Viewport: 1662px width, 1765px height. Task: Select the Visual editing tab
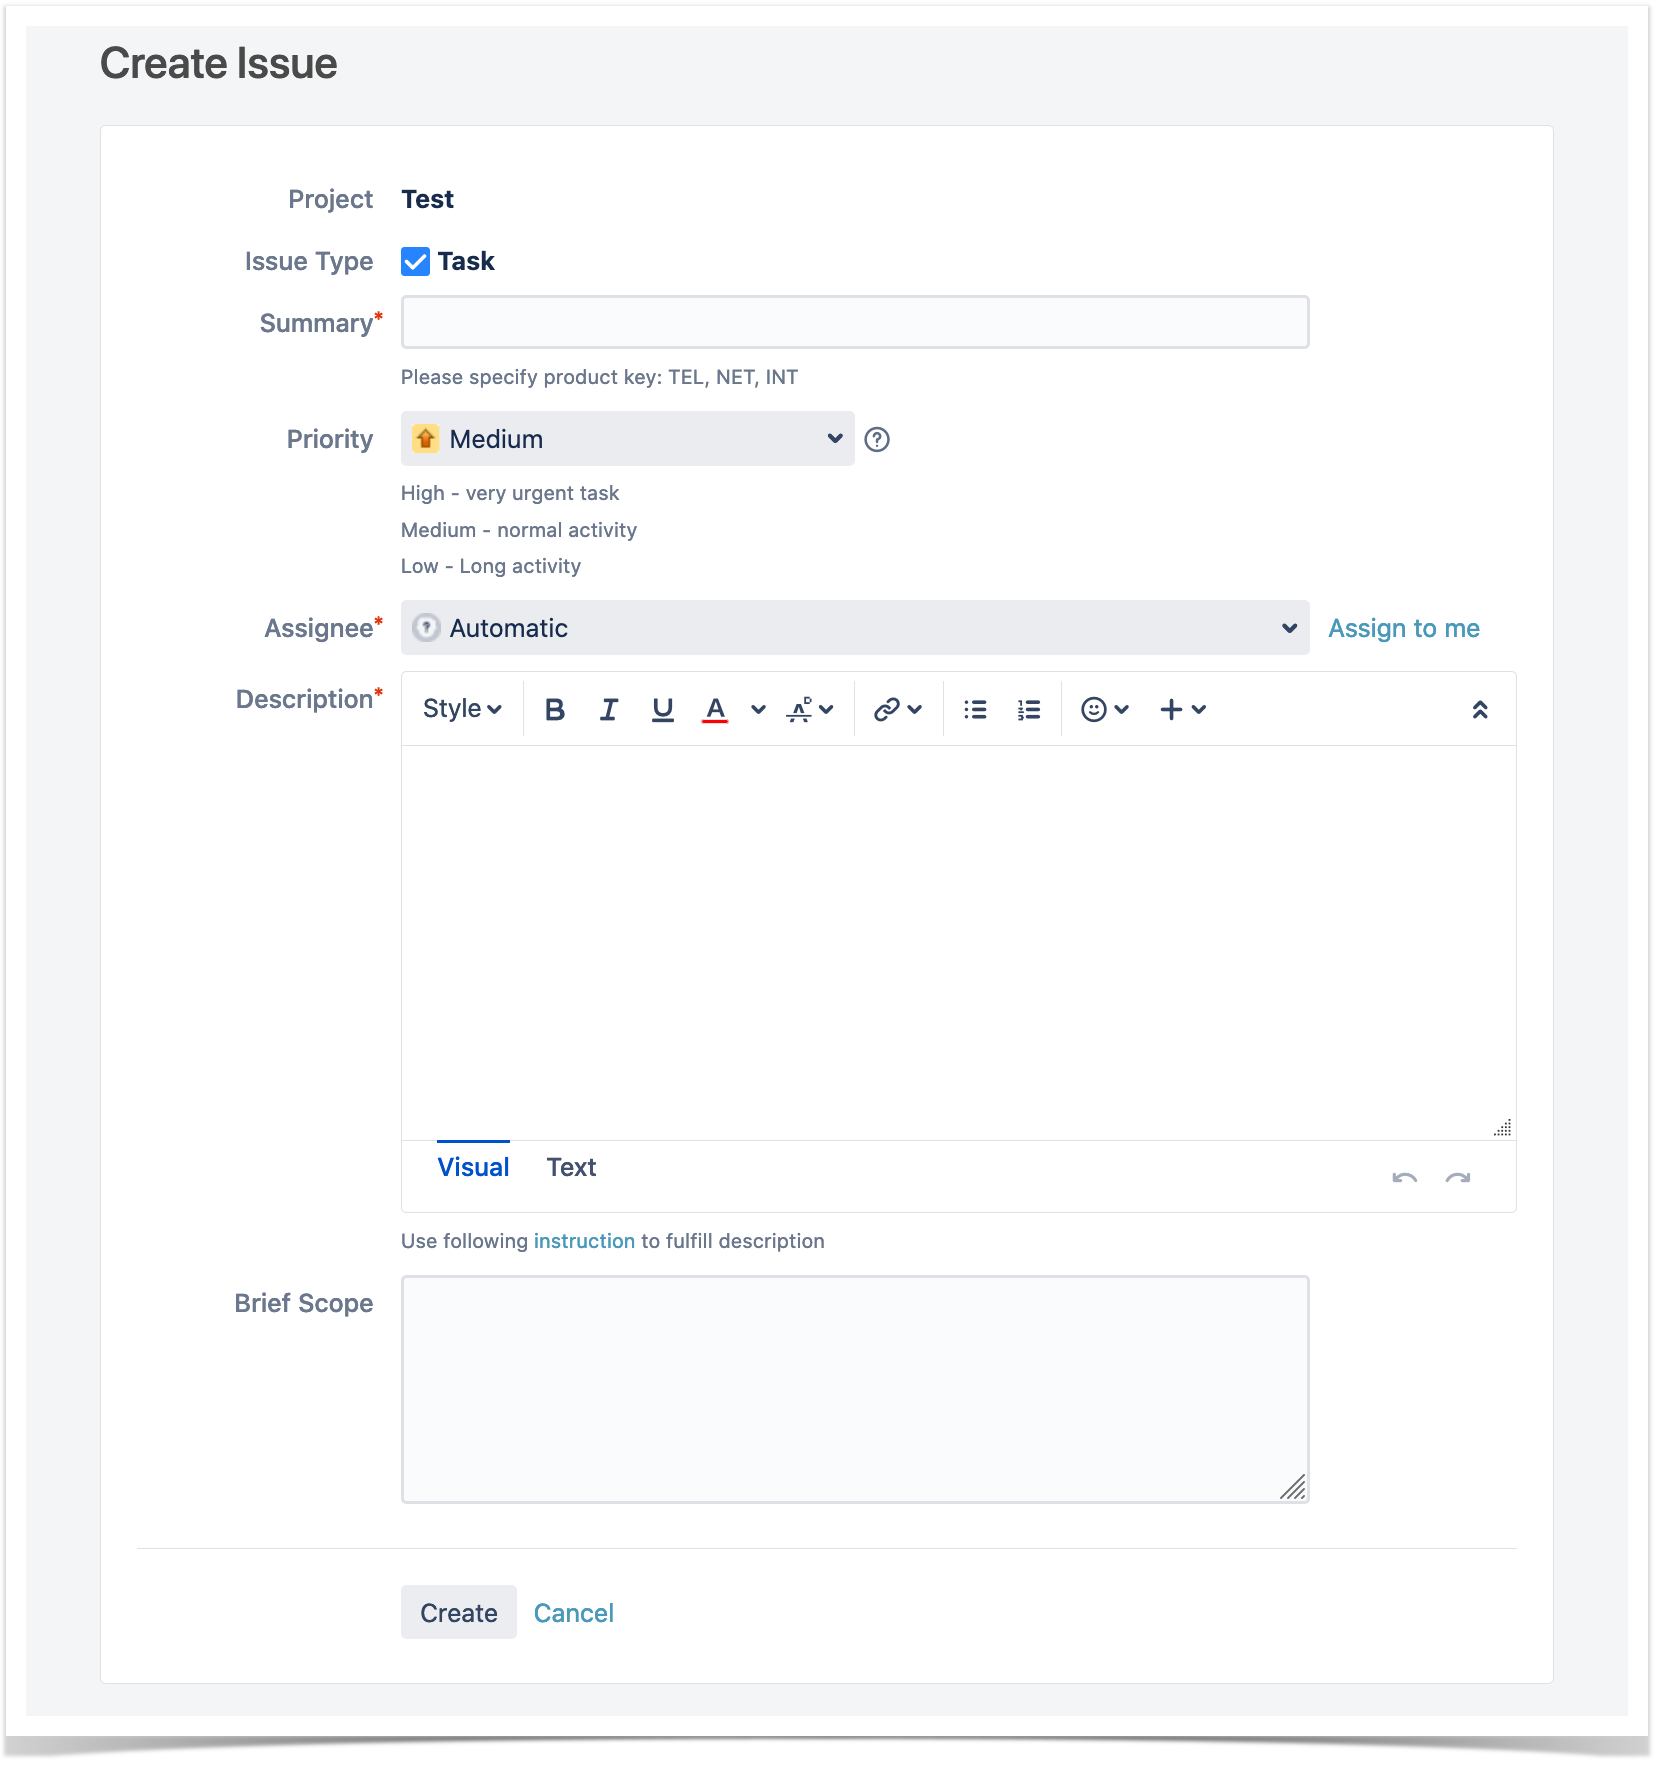473,1166
